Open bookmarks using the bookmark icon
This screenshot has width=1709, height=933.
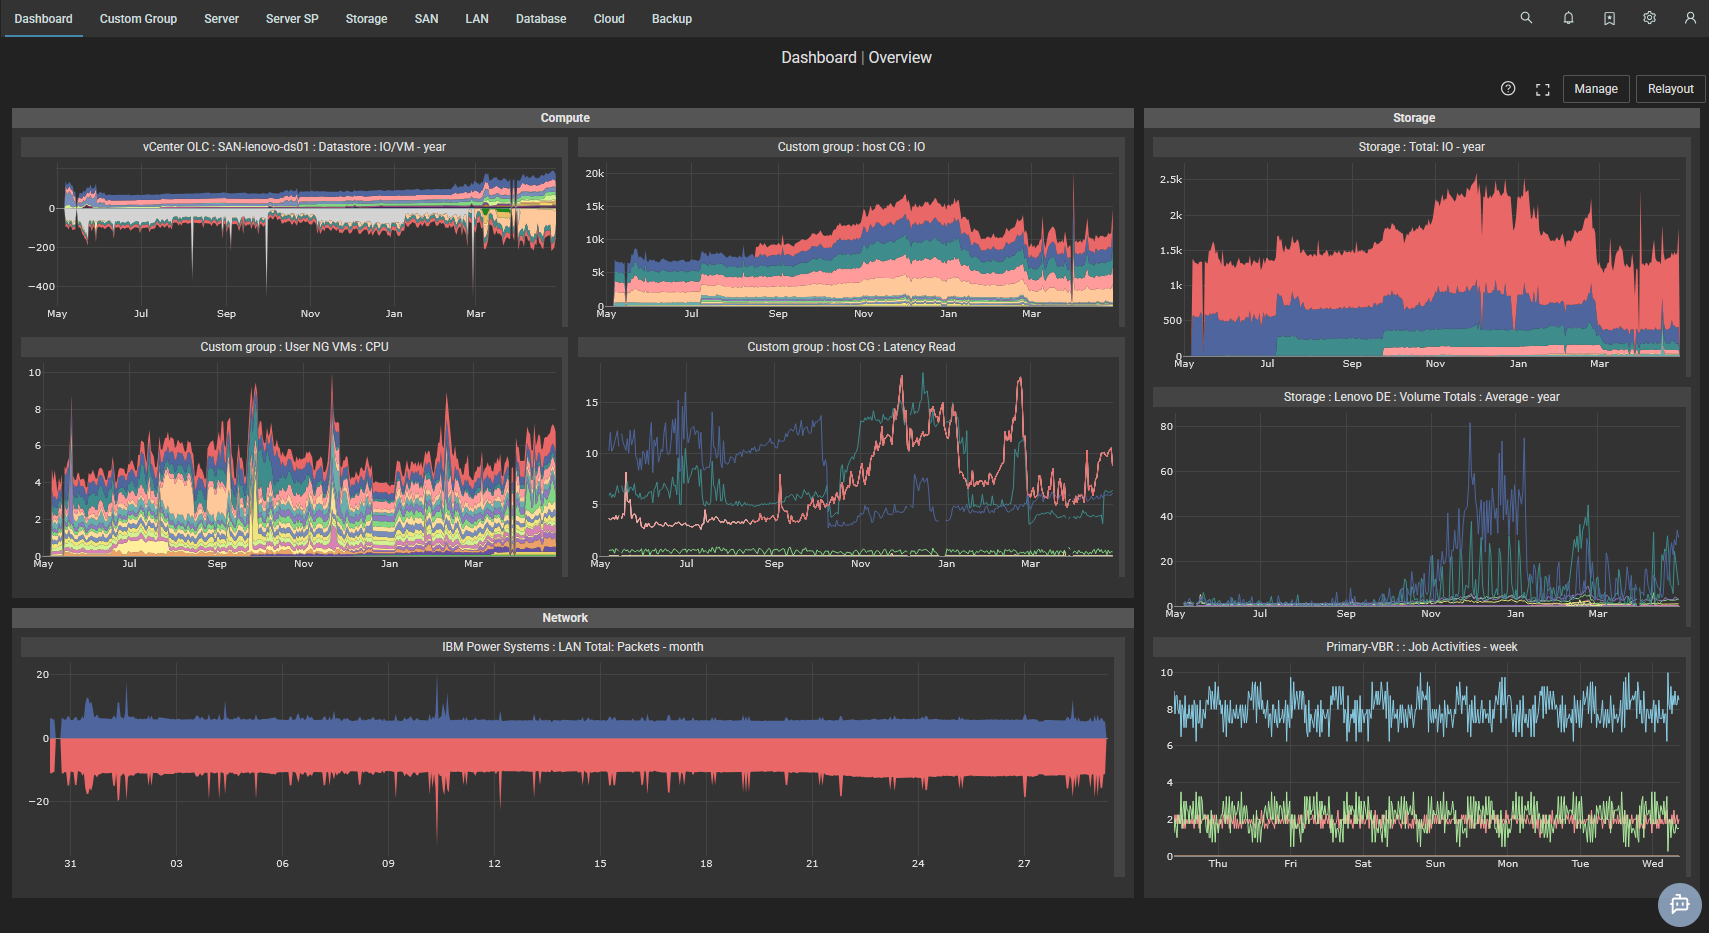pos(1608,18)
